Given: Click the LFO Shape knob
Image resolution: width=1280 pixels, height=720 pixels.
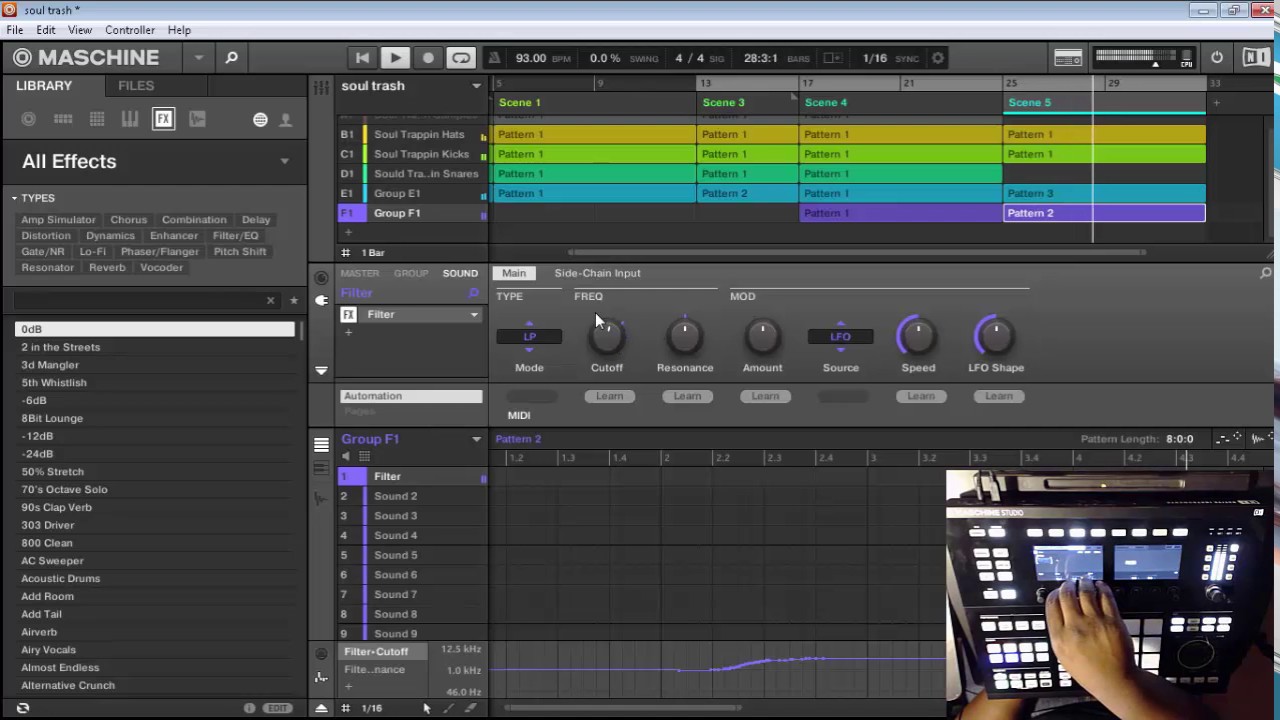Looking at the screenshot, I should click(x=995, y=337).
